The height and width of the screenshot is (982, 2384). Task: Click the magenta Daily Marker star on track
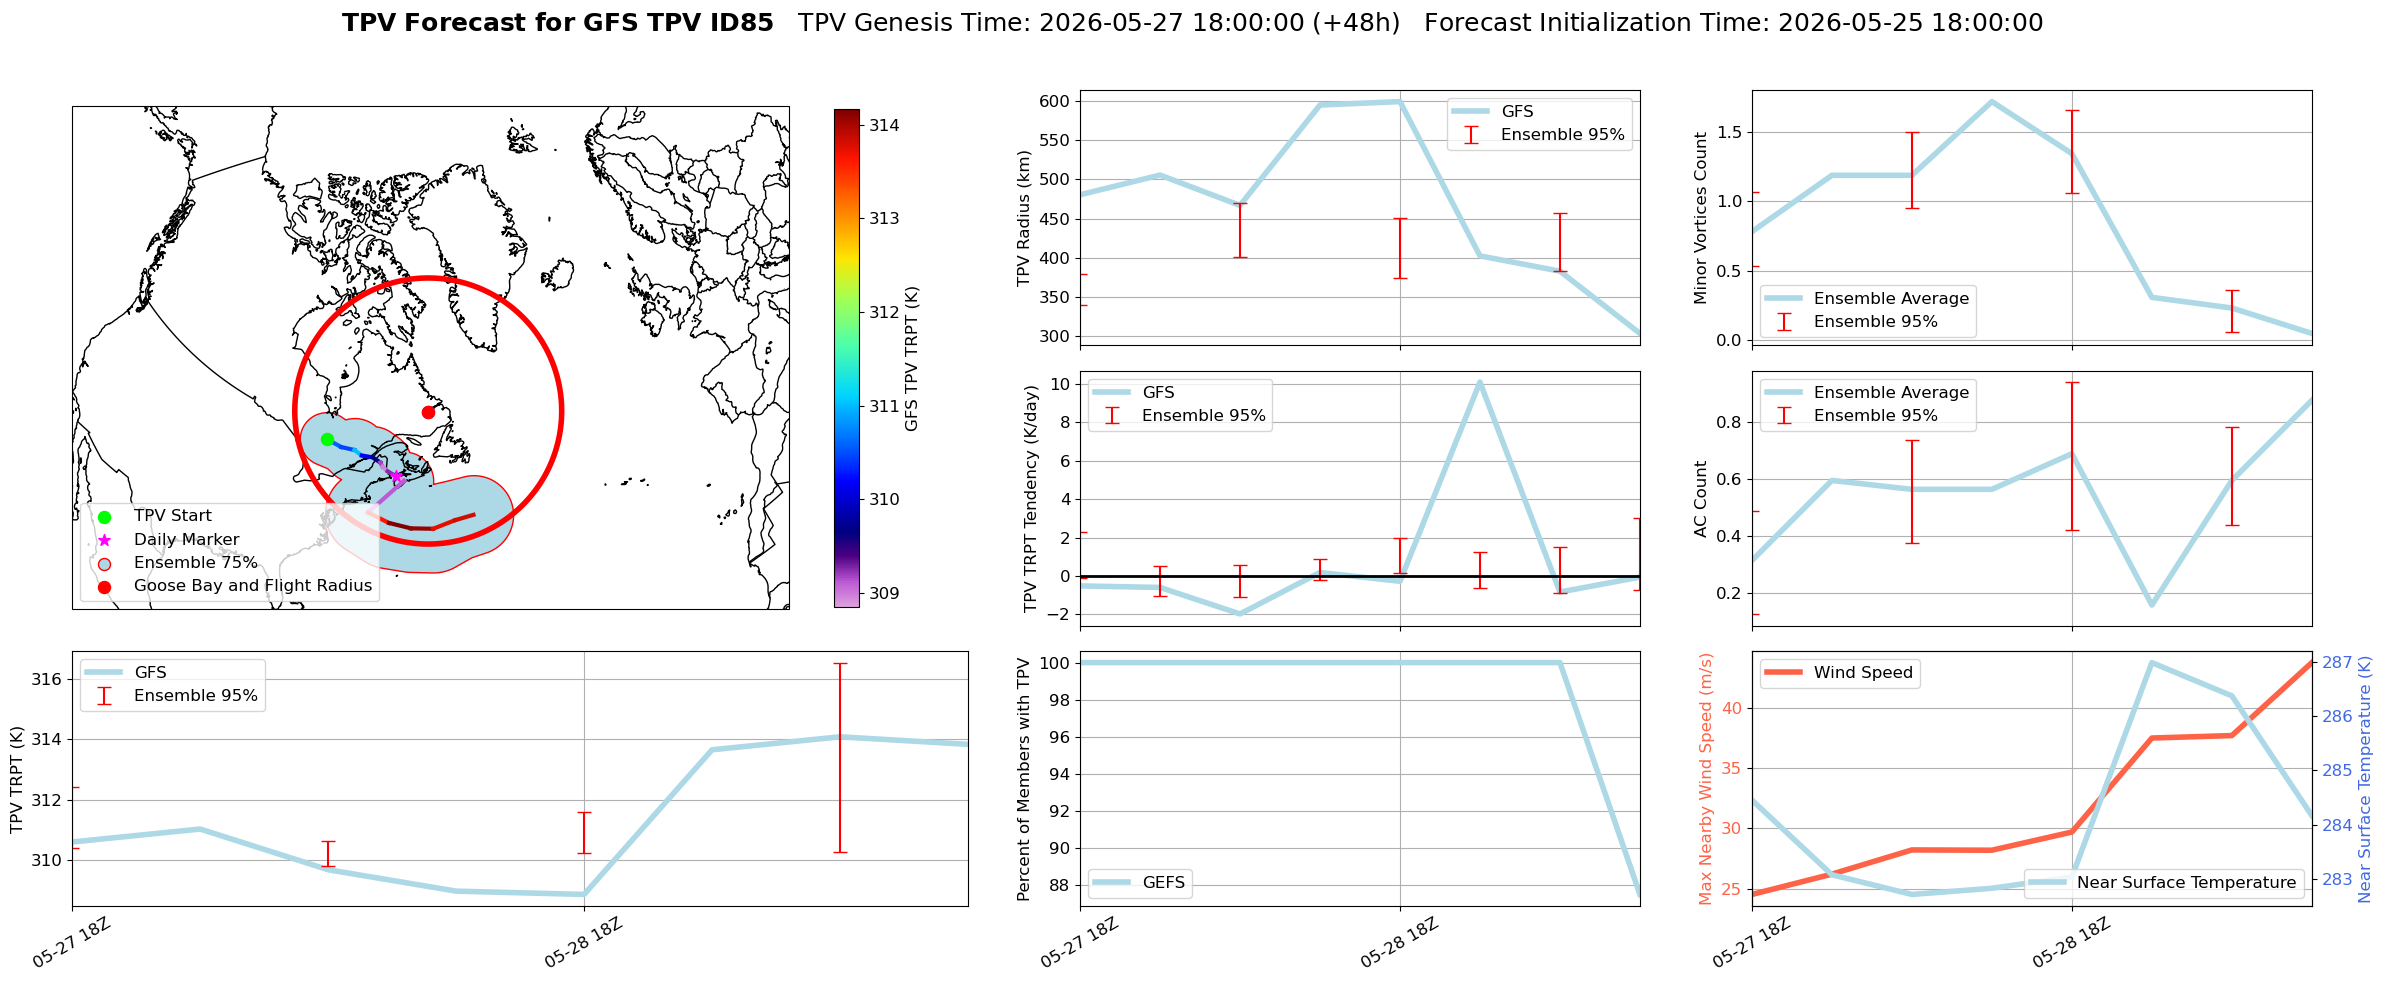click(x=396, y=476)
